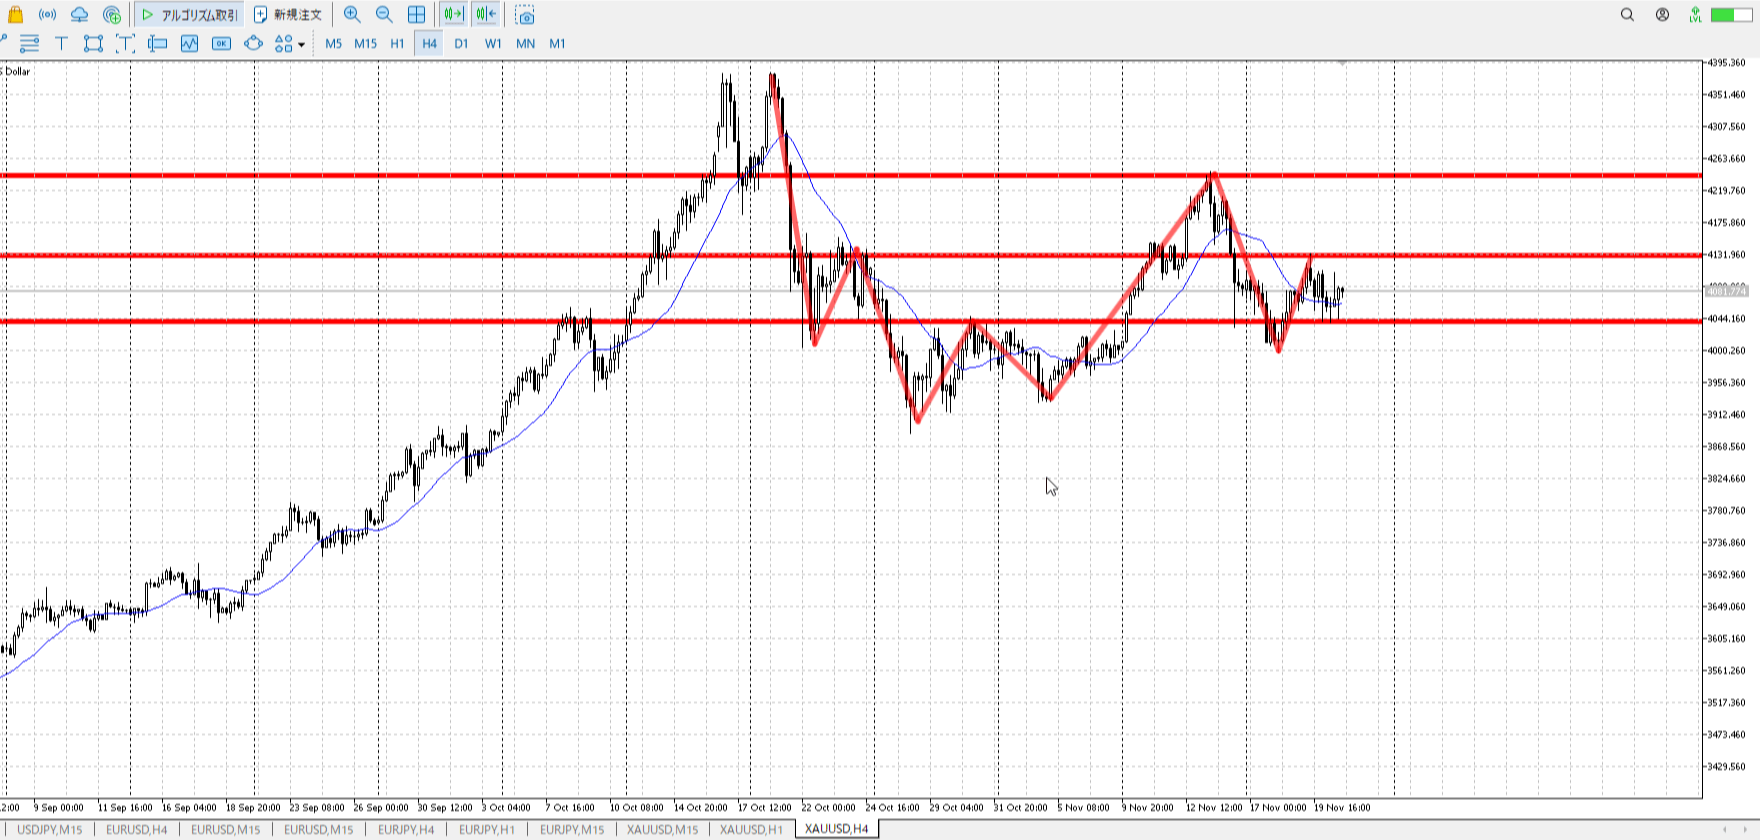Switch to the EURJPY,H1 chart tab
This screenshot has width=1760, height=840.
click(x=487, y=829)
